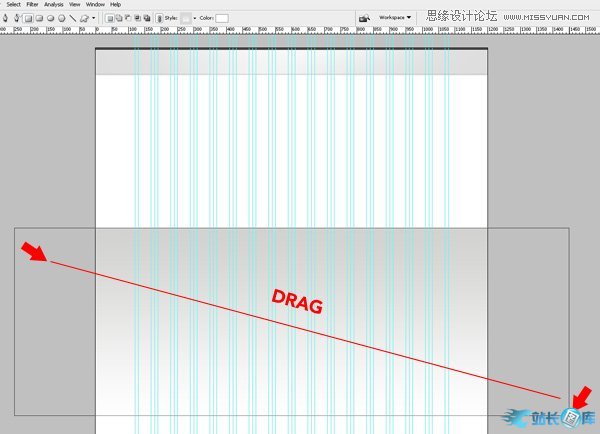Viewport: 600px width, 434px height.
Task: Click the white Color swatch
Action: (x=221, y=18)
